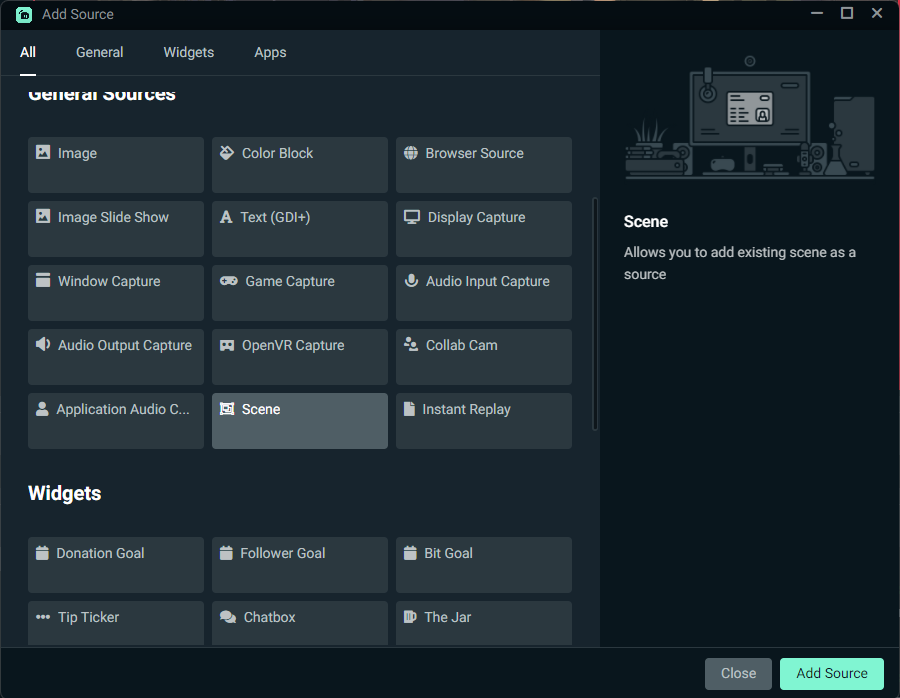The height and width of the screenshot is (698, 900).
Task: Click the Game Capture controller icon
Action: coord(229,281)
